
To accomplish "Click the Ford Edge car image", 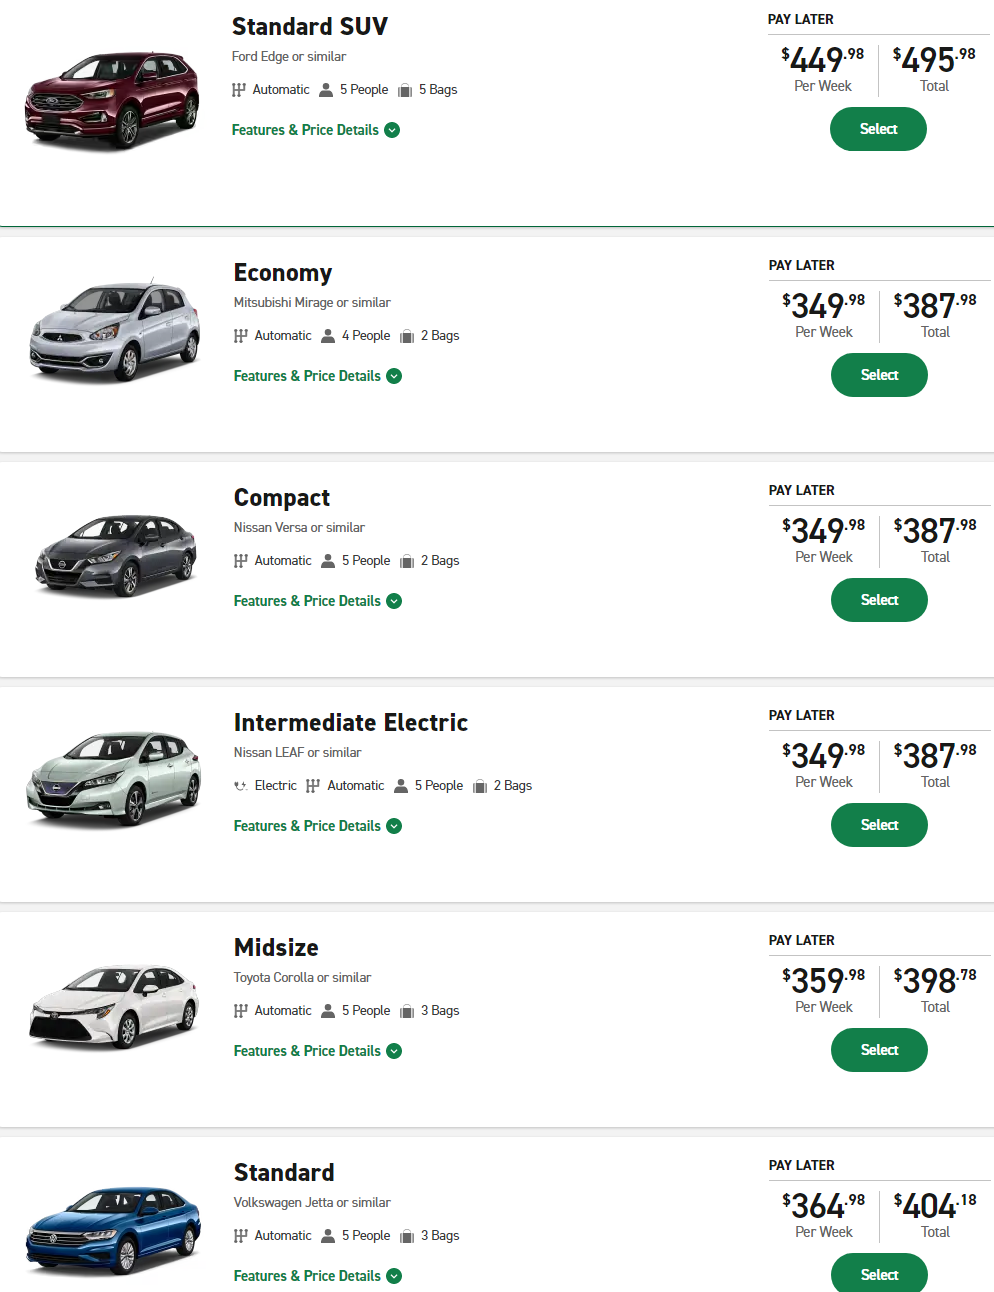I will click(112, 100).
